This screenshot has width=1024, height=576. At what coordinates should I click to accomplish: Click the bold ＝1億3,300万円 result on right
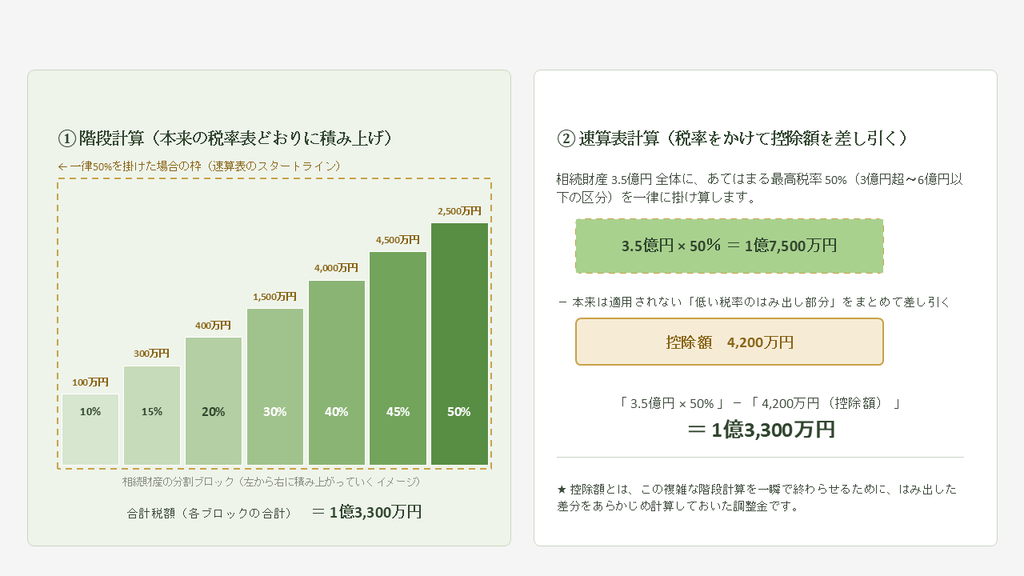[x=761, y=430]
